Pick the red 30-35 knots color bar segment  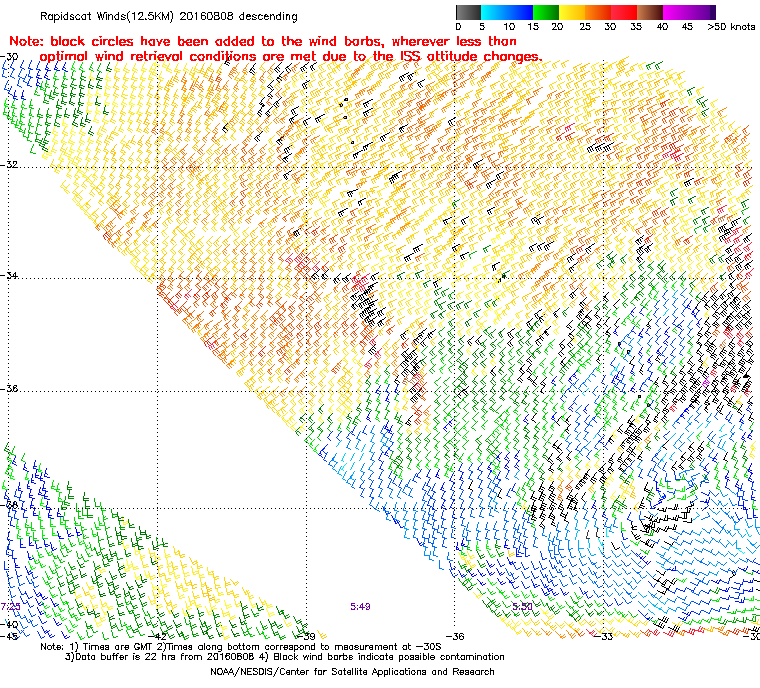pyautogui.click(x=624, y=12)
